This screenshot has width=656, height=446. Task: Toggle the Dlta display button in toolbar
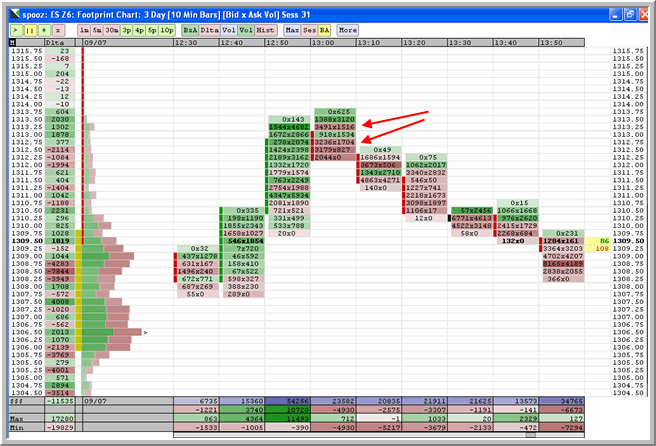[209, 30]
